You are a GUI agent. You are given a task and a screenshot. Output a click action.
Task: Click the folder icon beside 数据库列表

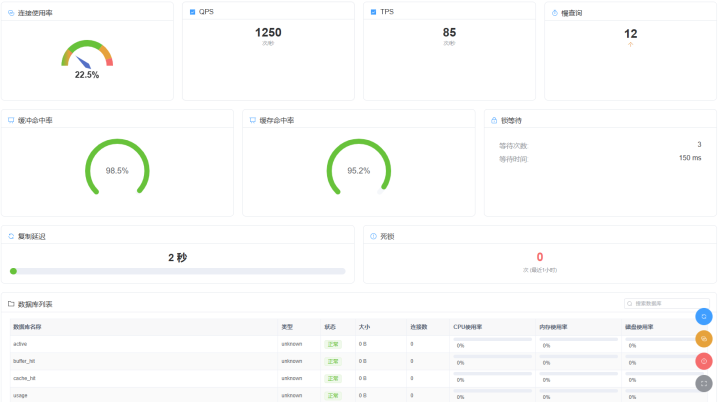click(x=11, y=303)
